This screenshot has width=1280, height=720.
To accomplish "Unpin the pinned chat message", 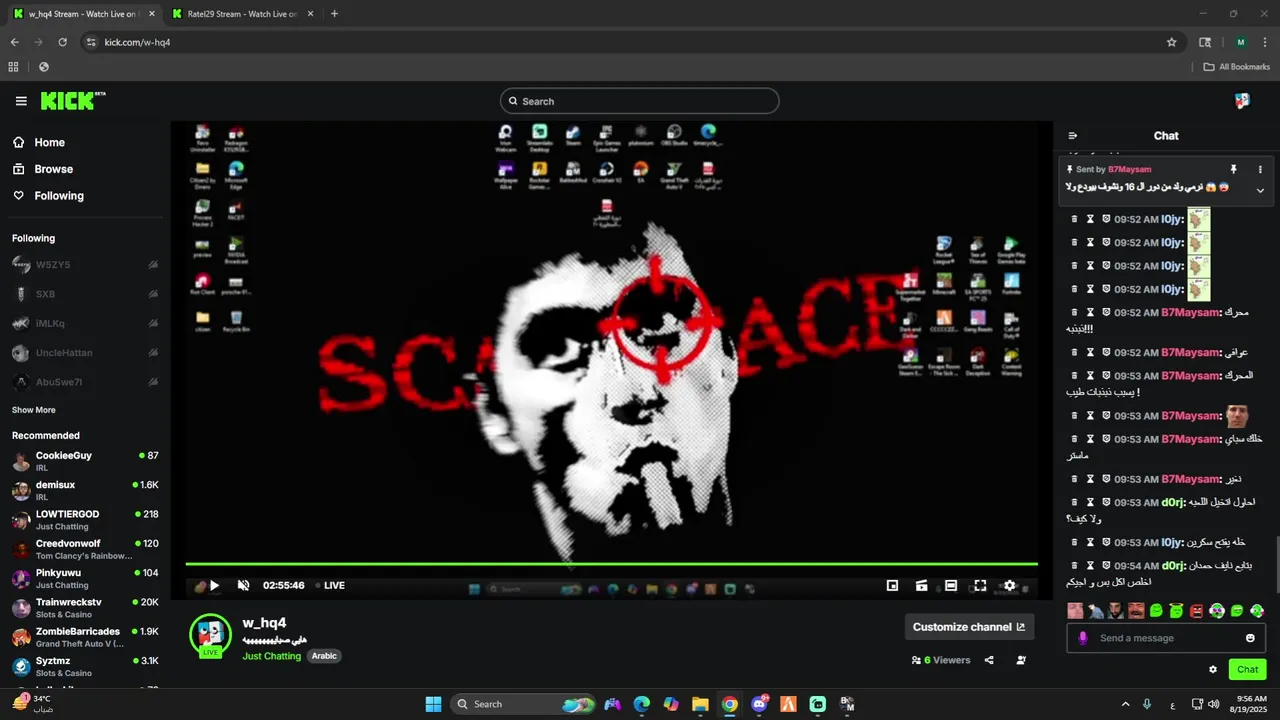I will (x=1233, y=170).
